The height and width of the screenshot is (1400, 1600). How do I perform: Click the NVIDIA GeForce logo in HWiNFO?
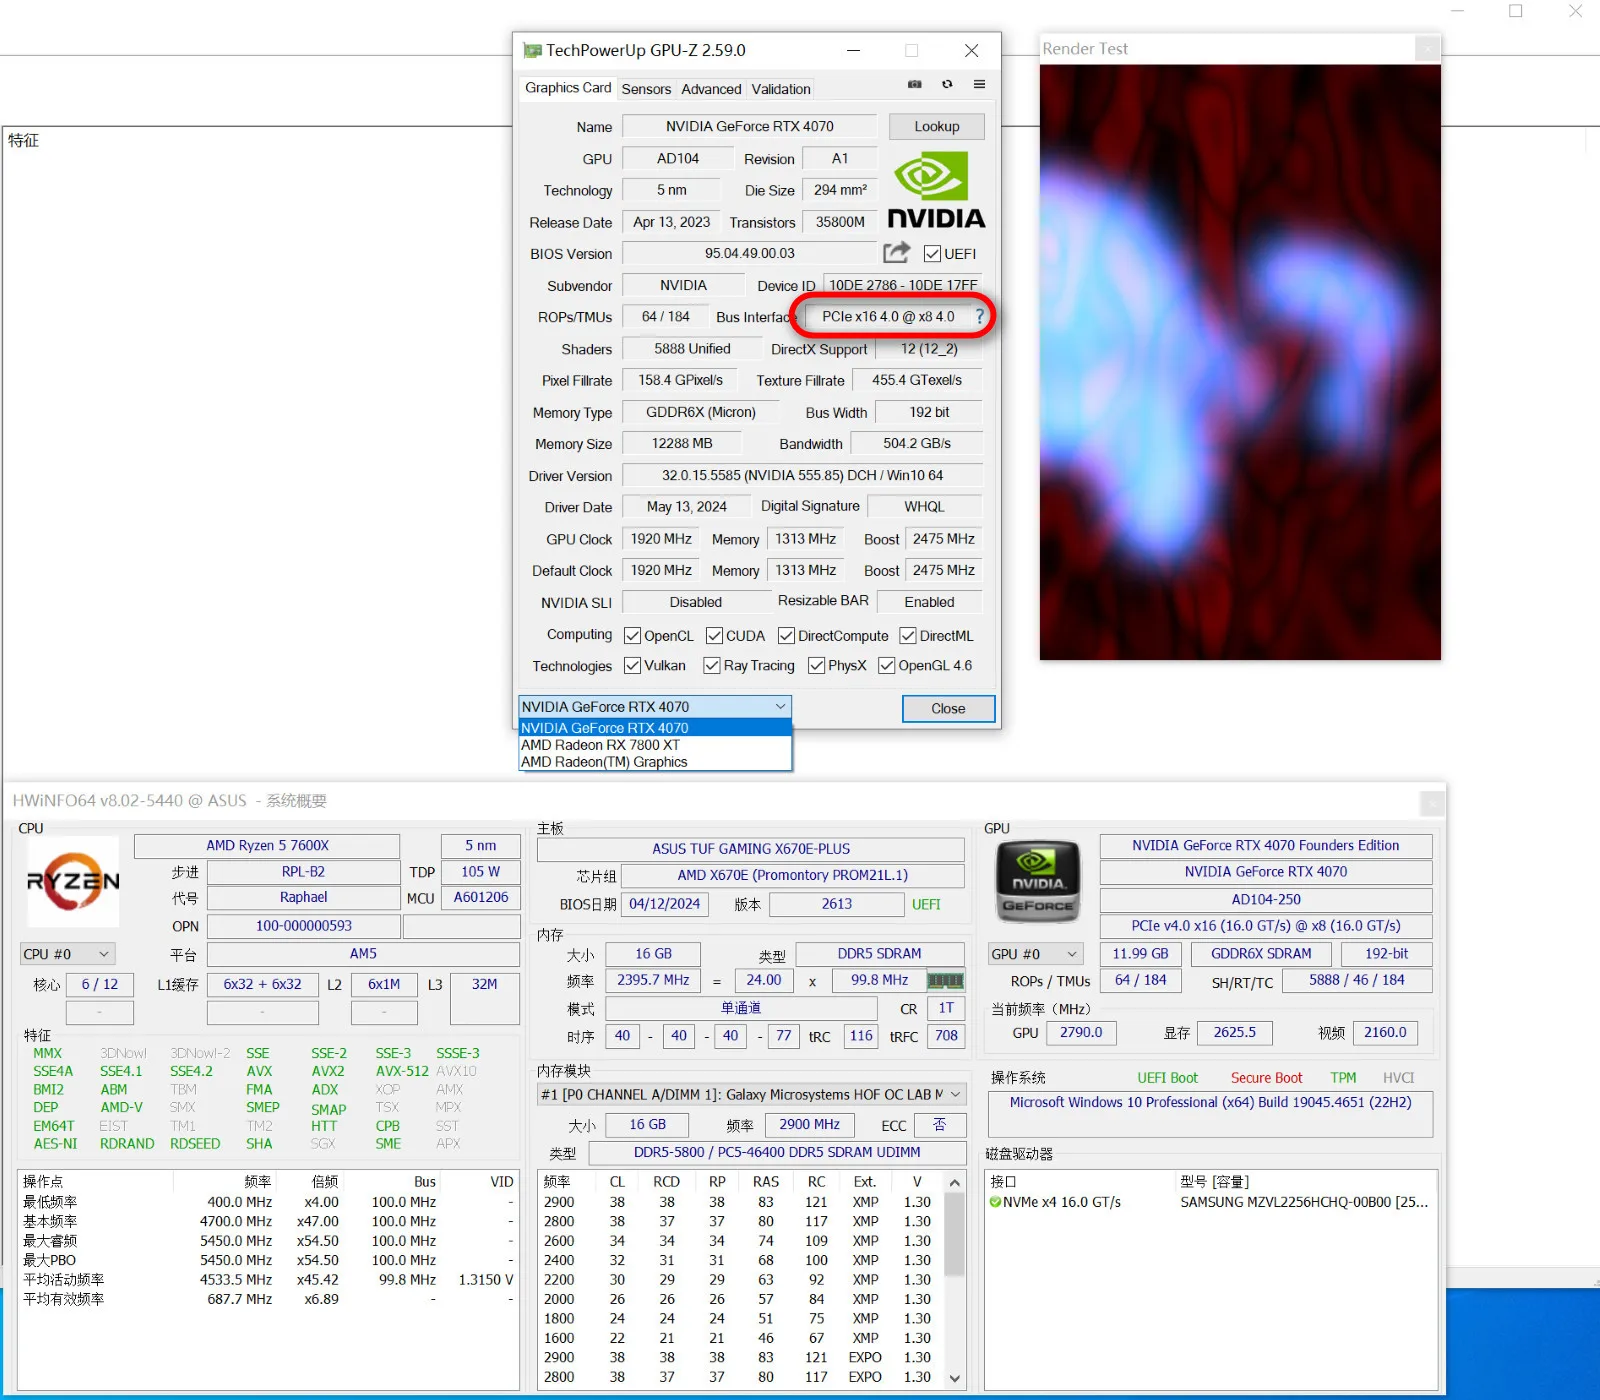[x=1038, y=880]
